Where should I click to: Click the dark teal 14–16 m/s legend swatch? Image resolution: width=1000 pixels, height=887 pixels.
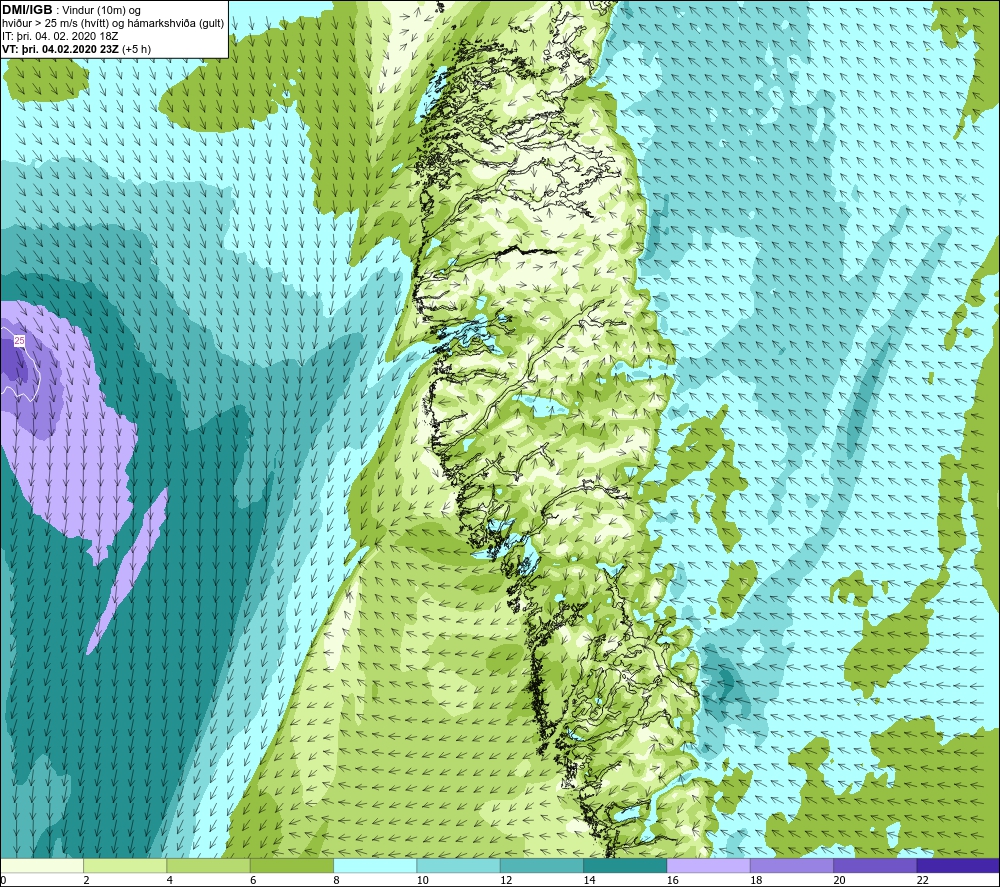625,865
